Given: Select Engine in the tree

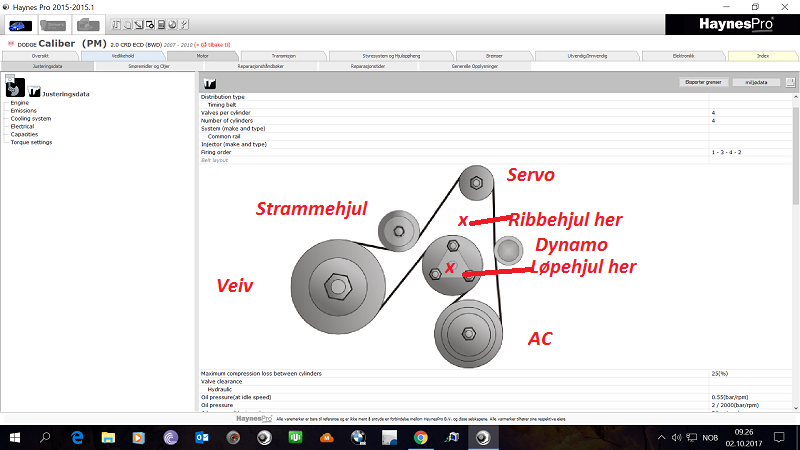Looking at the screenshot, I should (x=20, y=103).
